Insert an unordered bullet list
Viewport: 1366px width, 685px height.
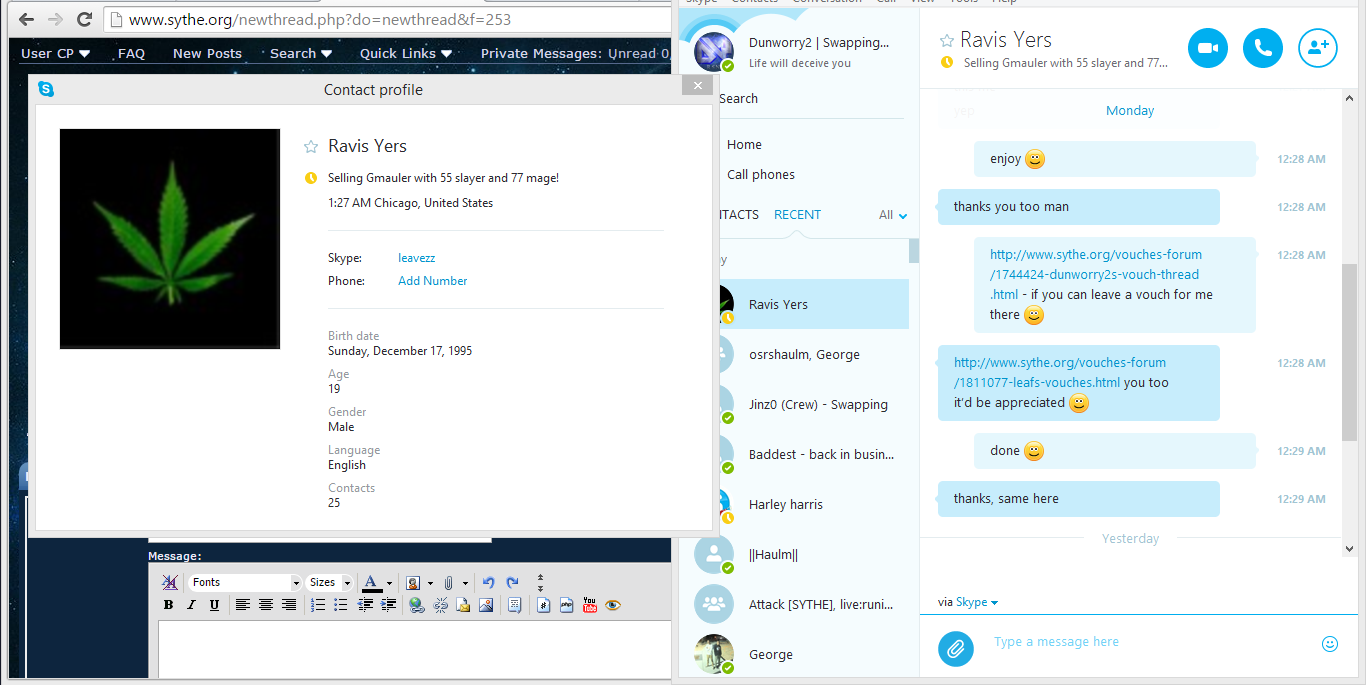(x=341, y=605)
